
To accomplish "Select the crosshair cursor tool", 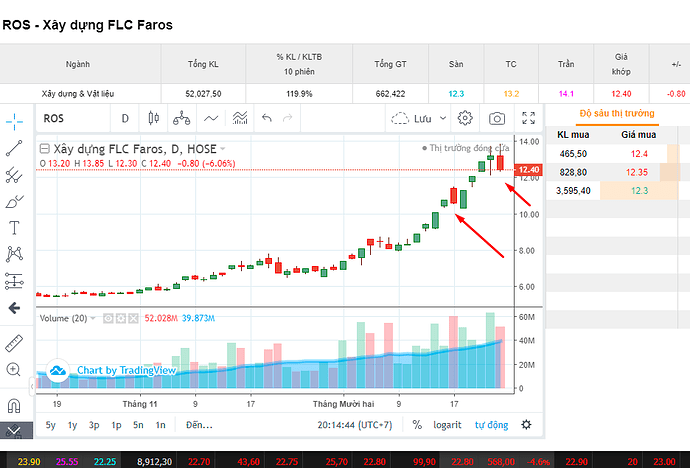I will (x=14, y=122).
